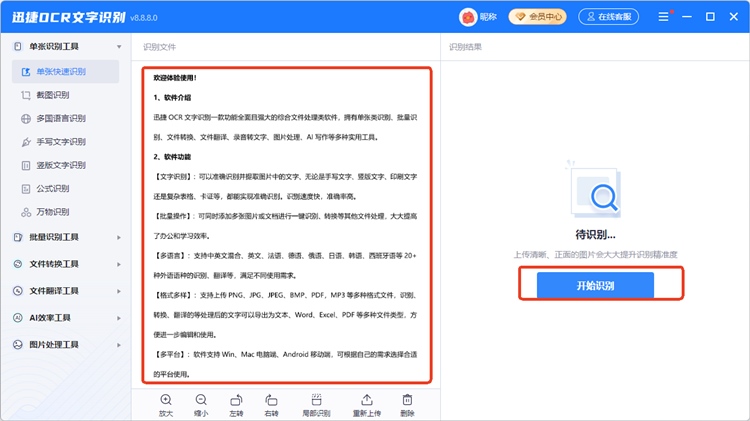
Task: Click the 批量识别工具 section icon
Action: click(x=18, y=237)
